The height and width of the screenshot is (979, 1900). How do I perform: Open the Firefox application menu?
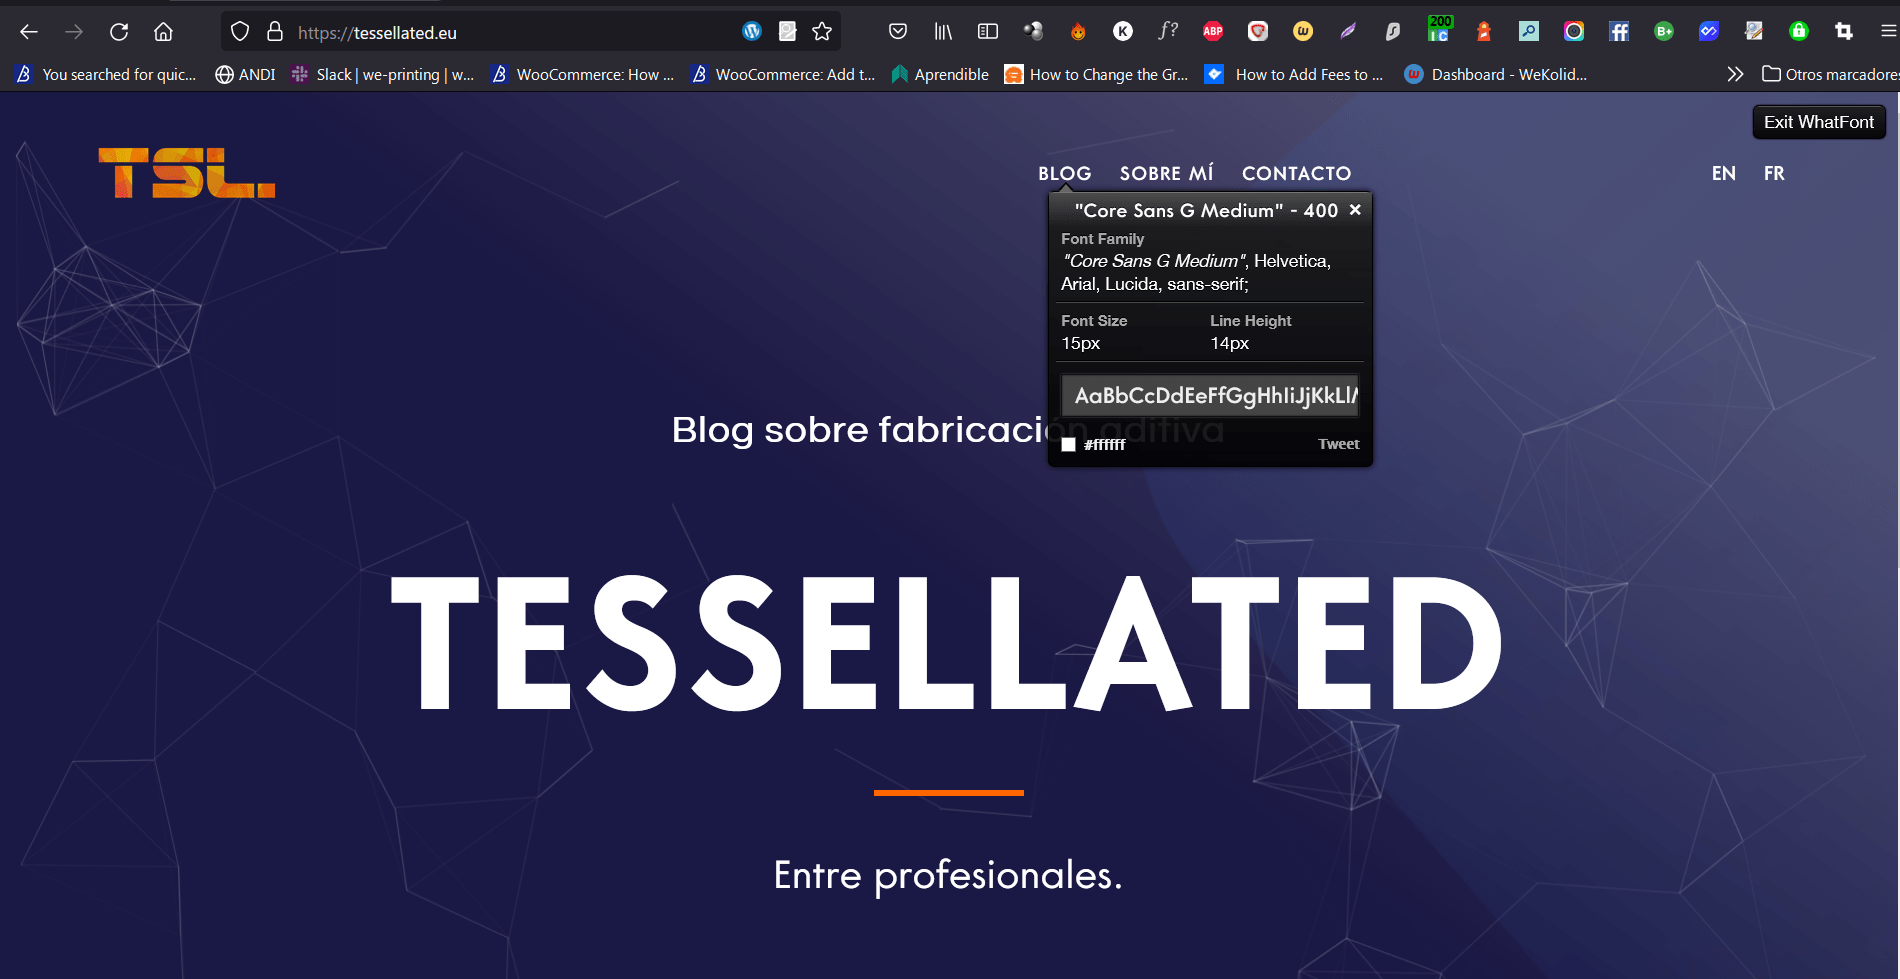[x=1888, y=32]
